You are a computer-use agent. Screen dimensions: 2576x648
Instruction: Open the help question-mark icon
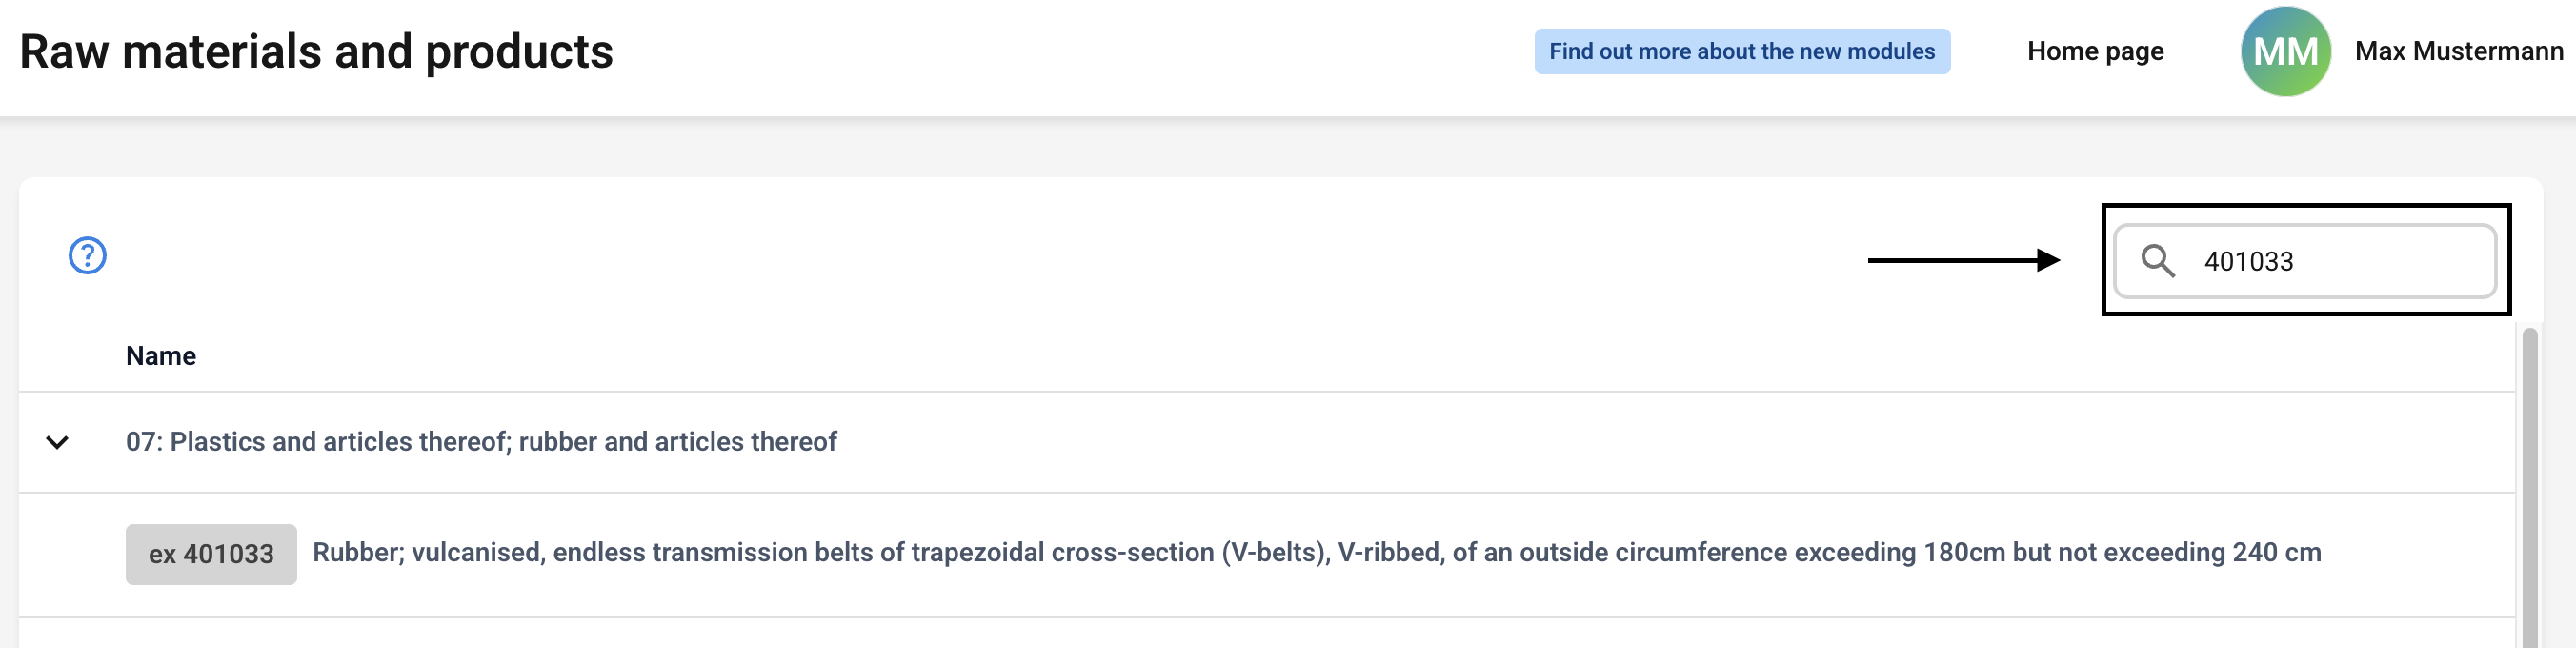pos(87,255)
